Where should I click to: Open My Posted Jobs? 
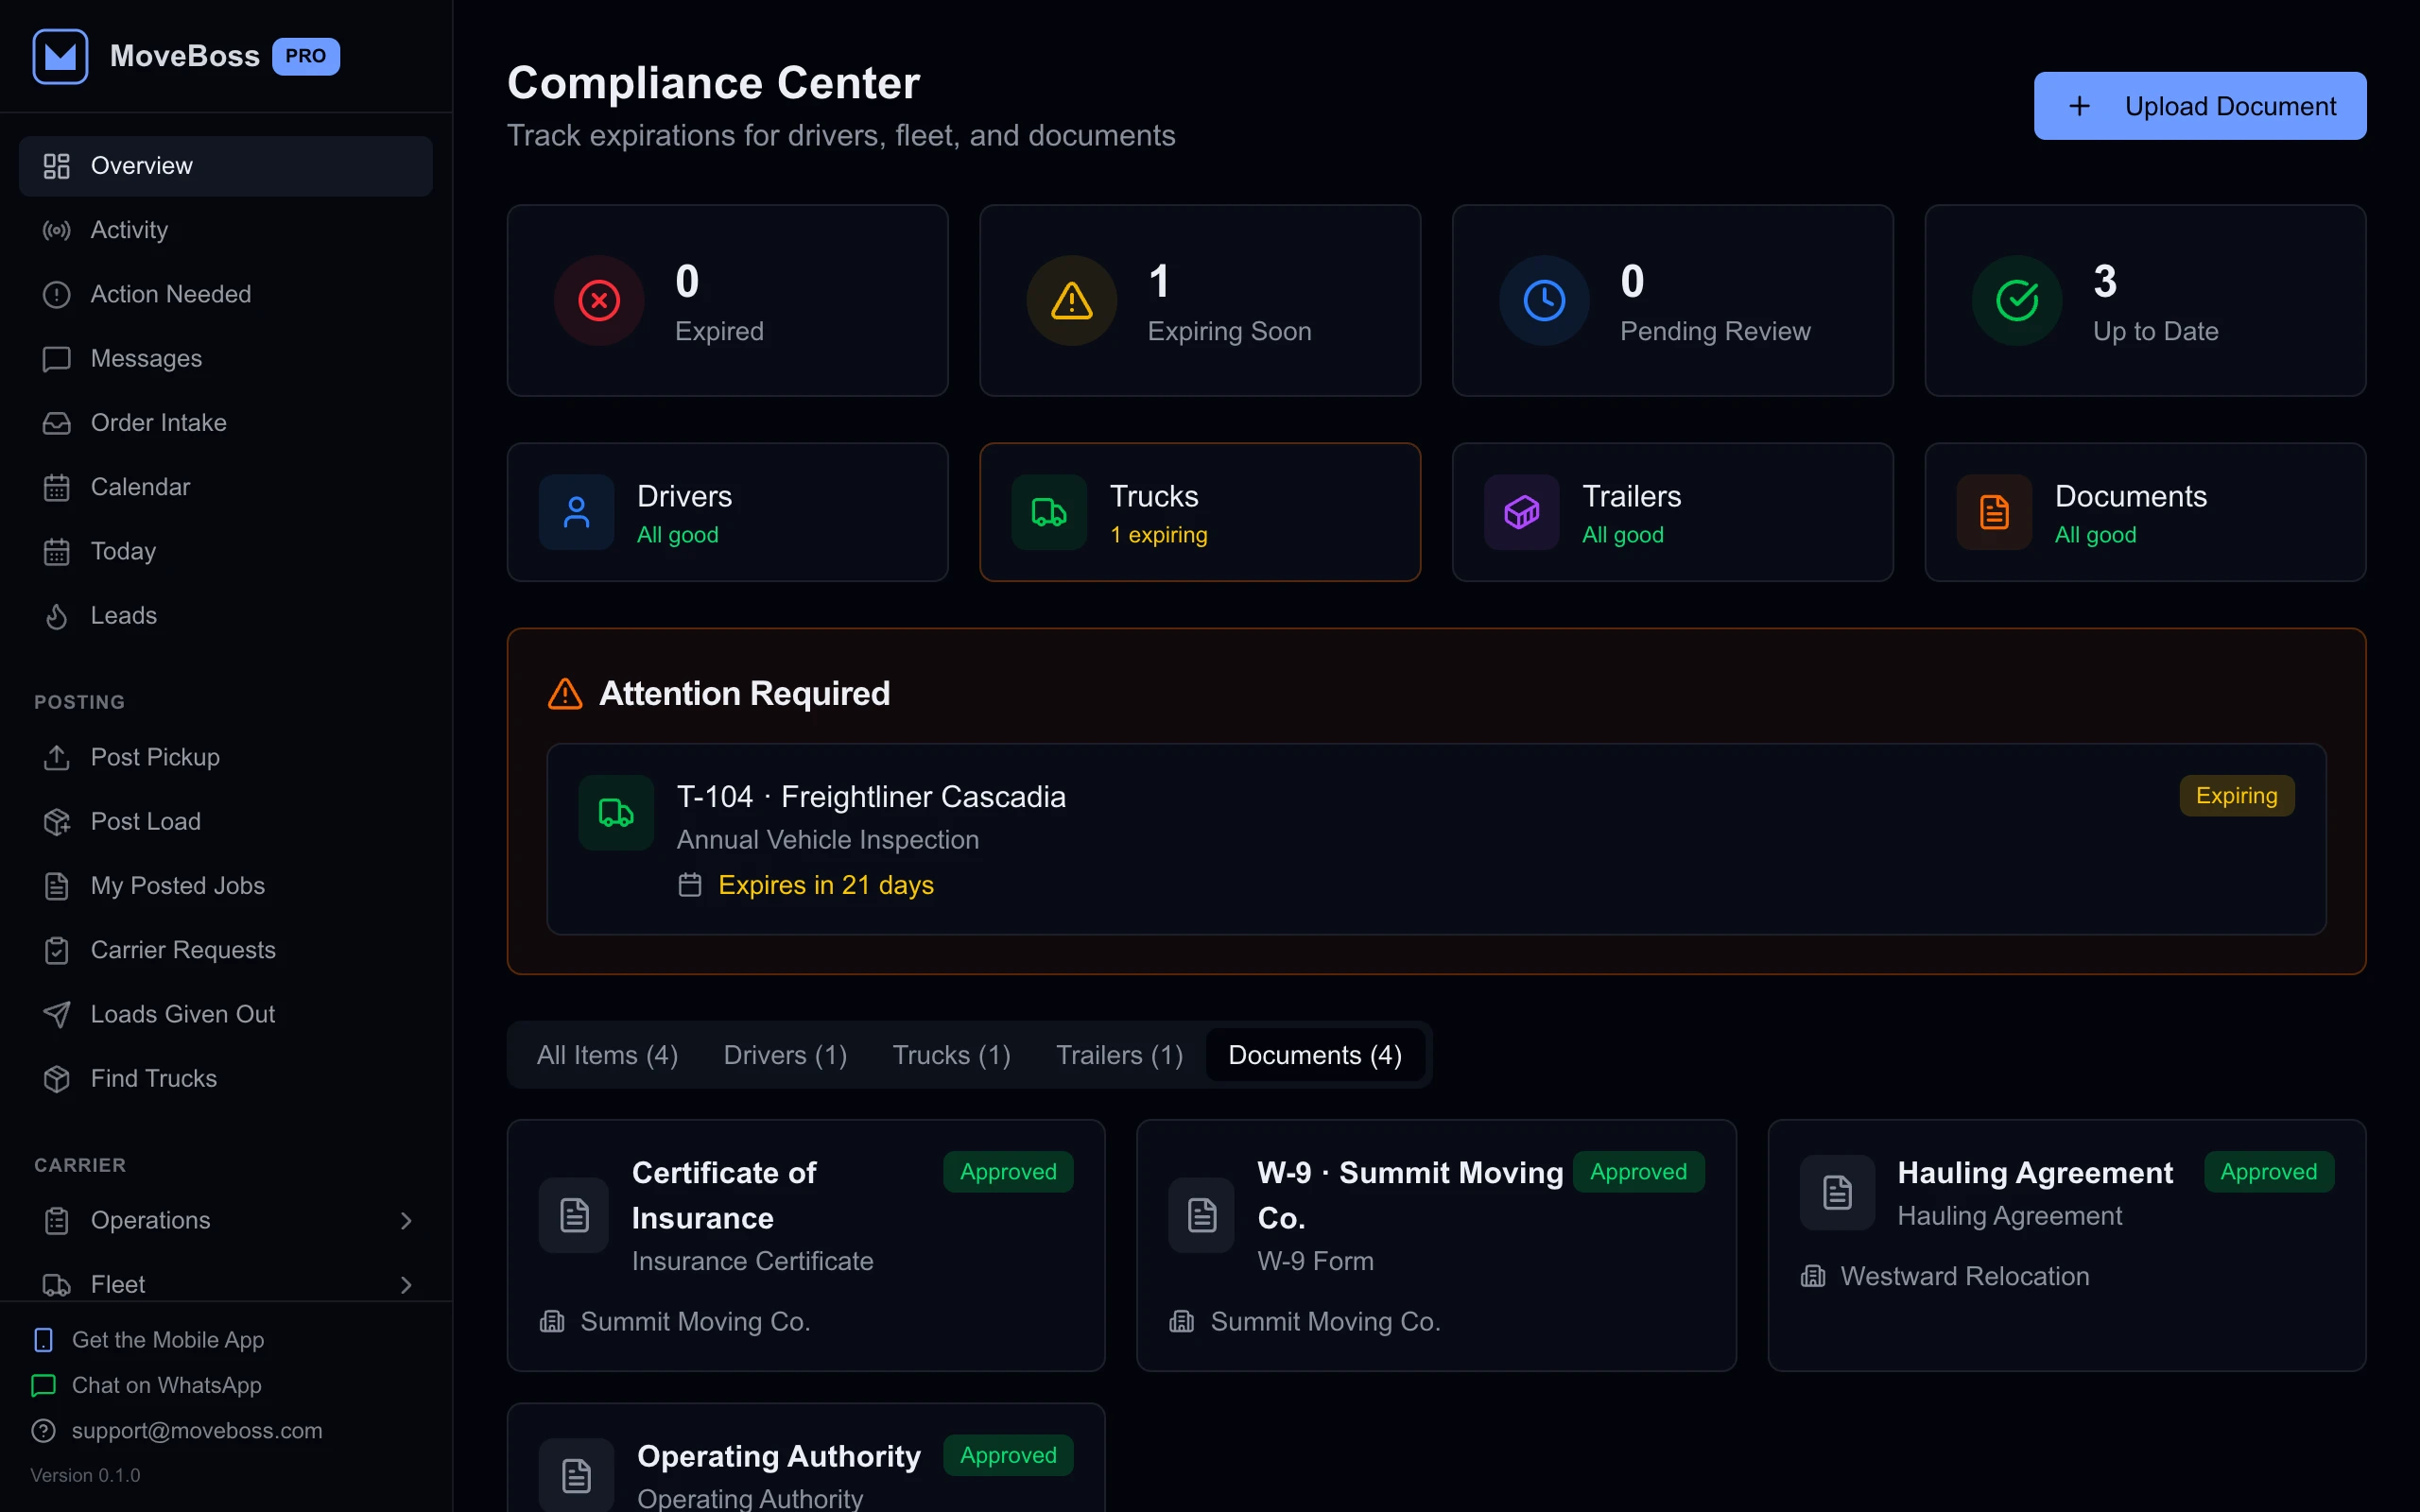(x=225, y=886)
